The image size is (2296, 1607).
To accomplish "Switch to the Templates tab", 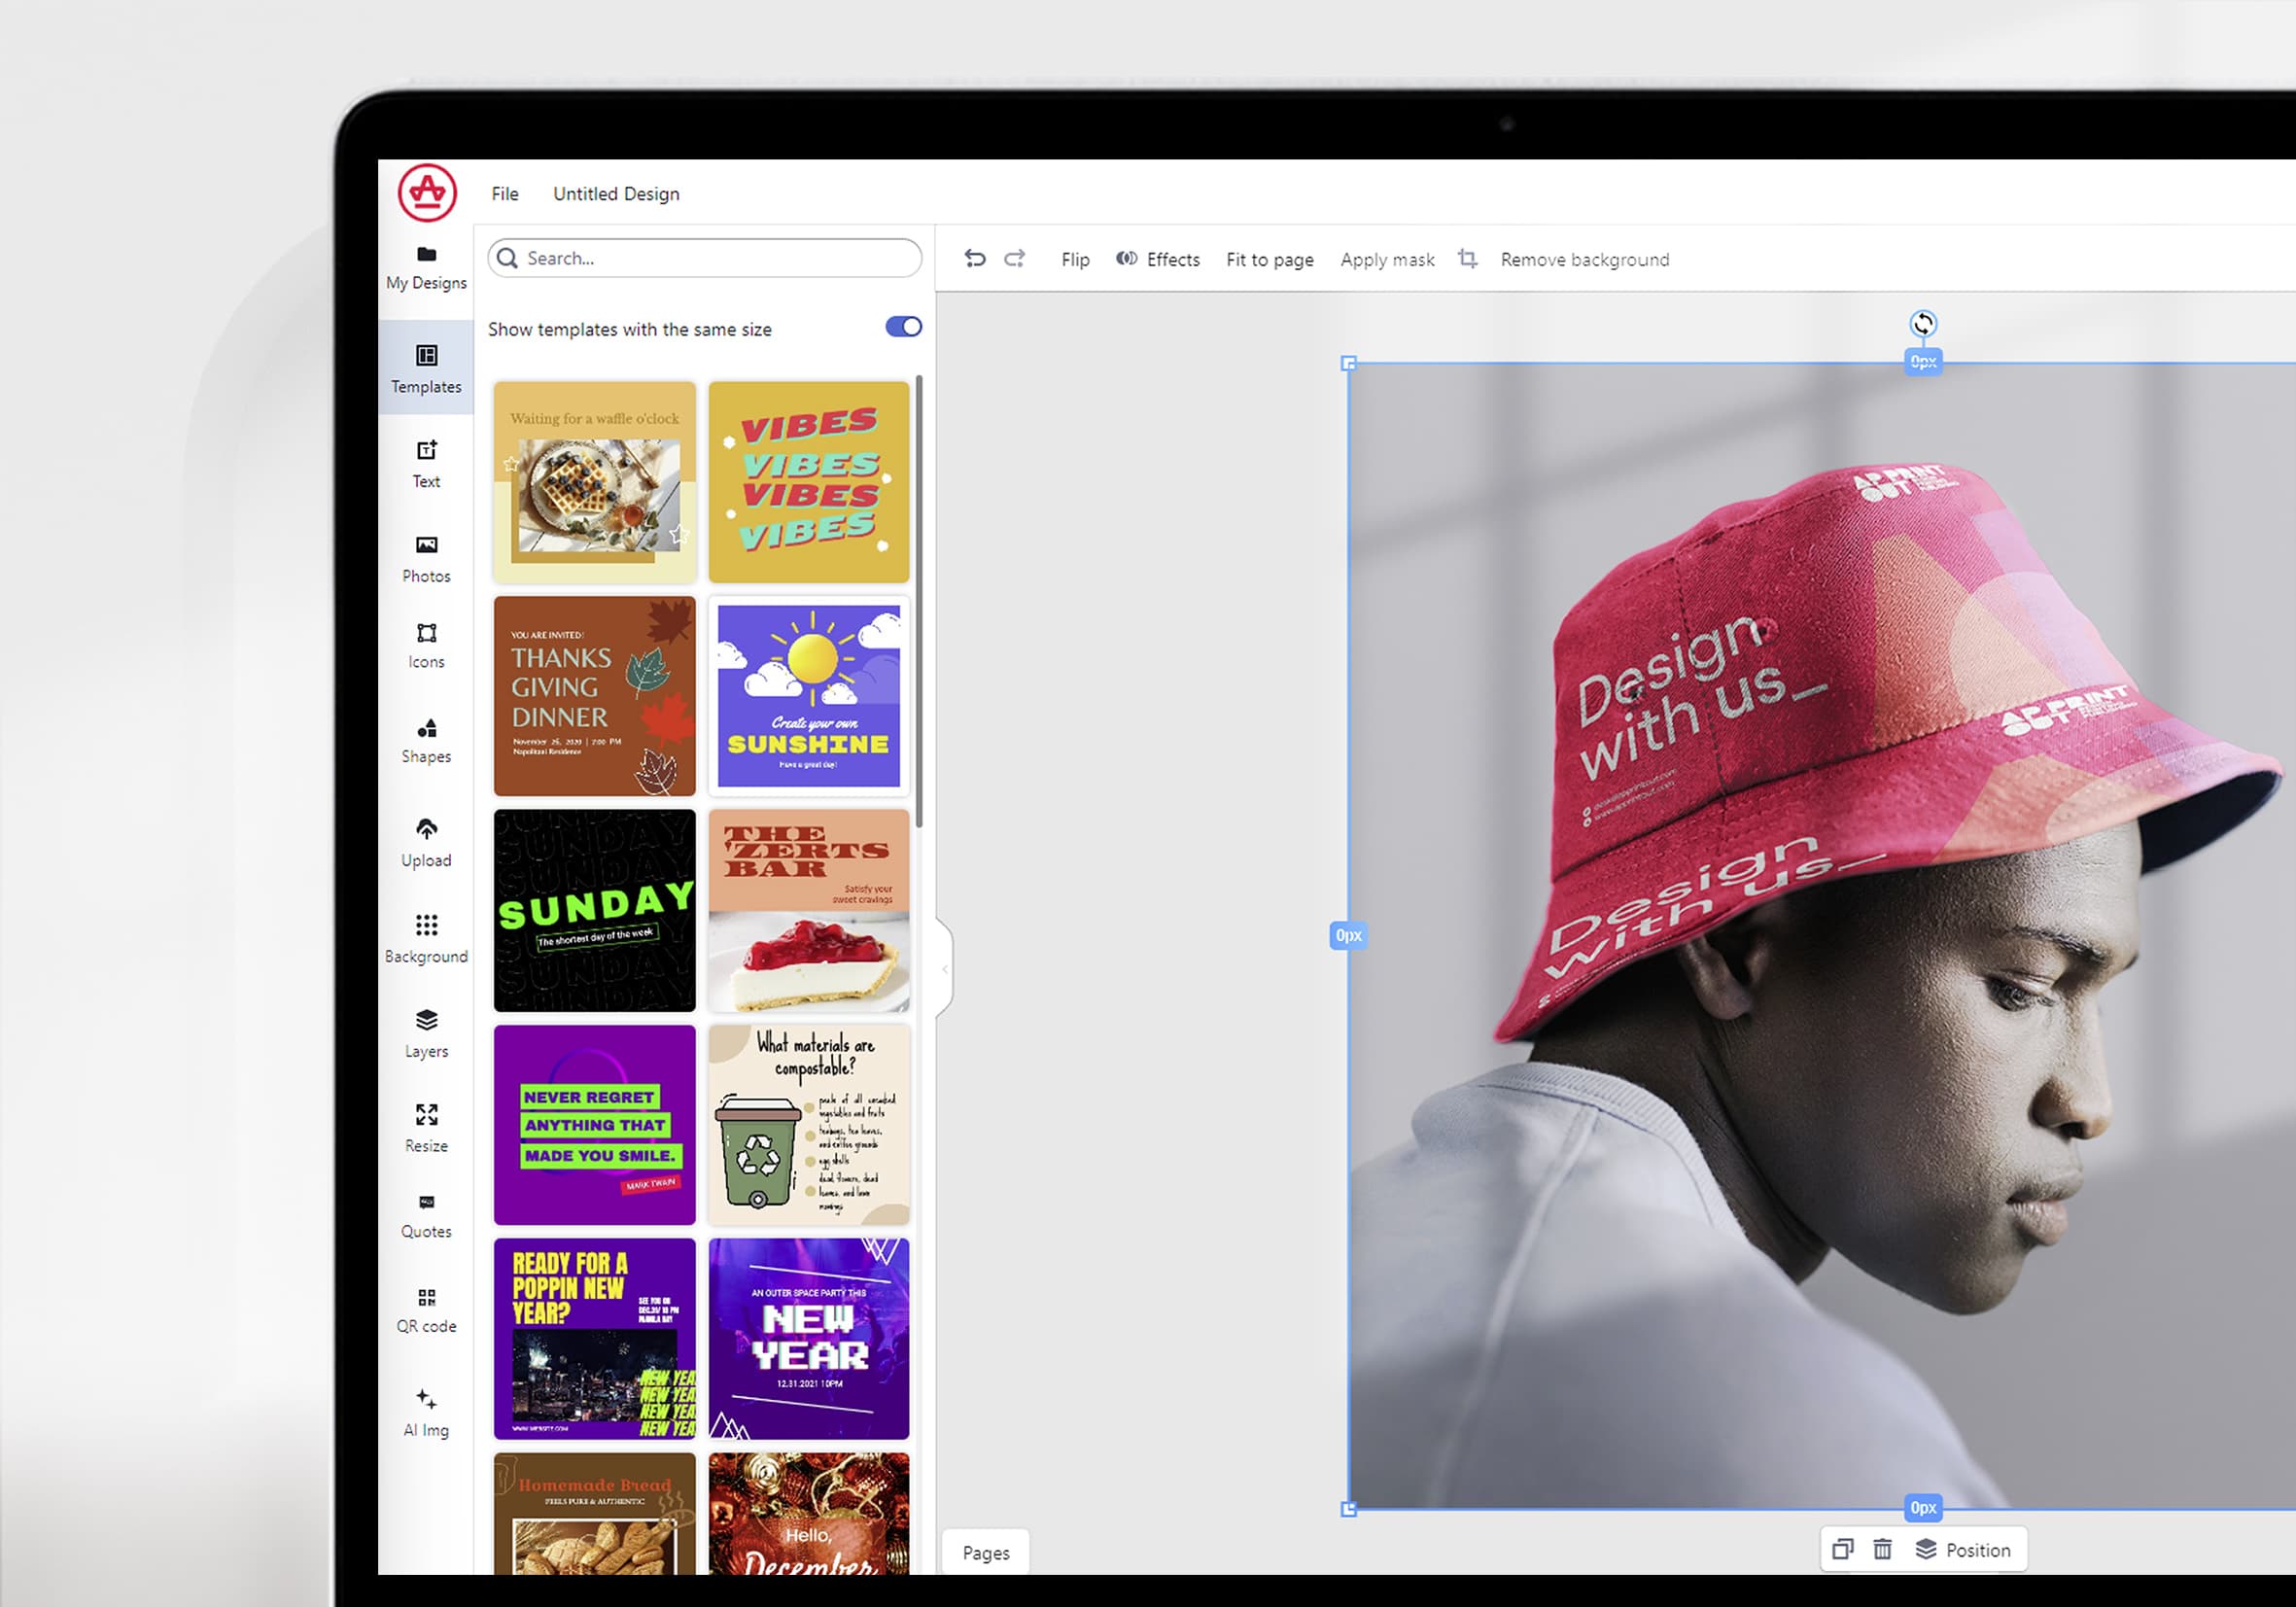I will [426, 368].
